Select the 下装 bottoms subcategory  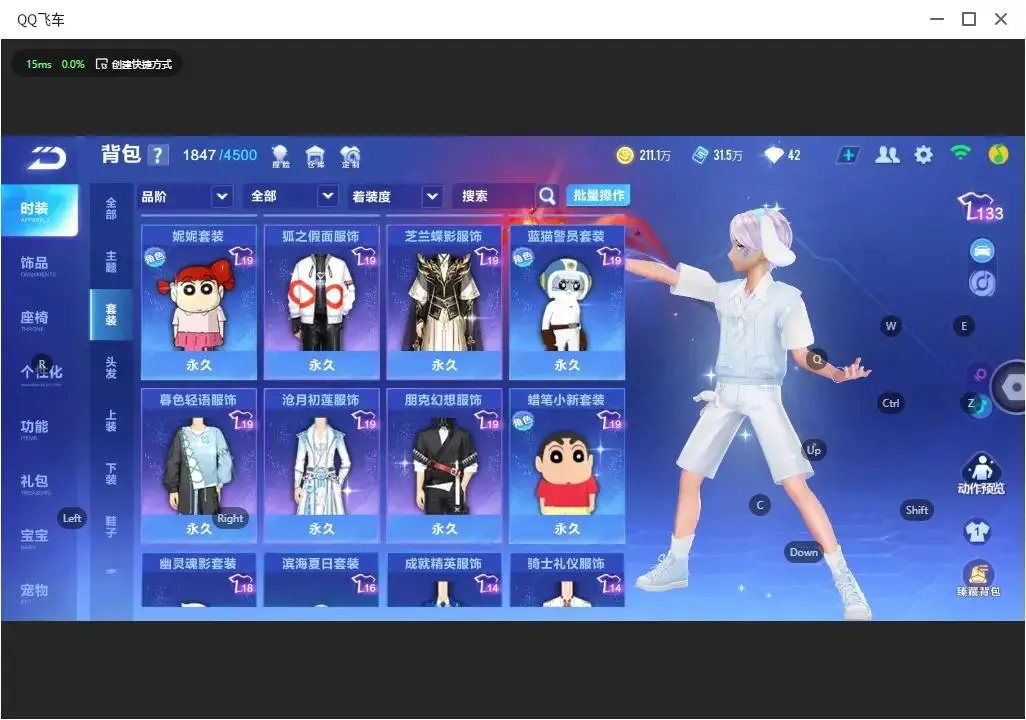[111, 474]
